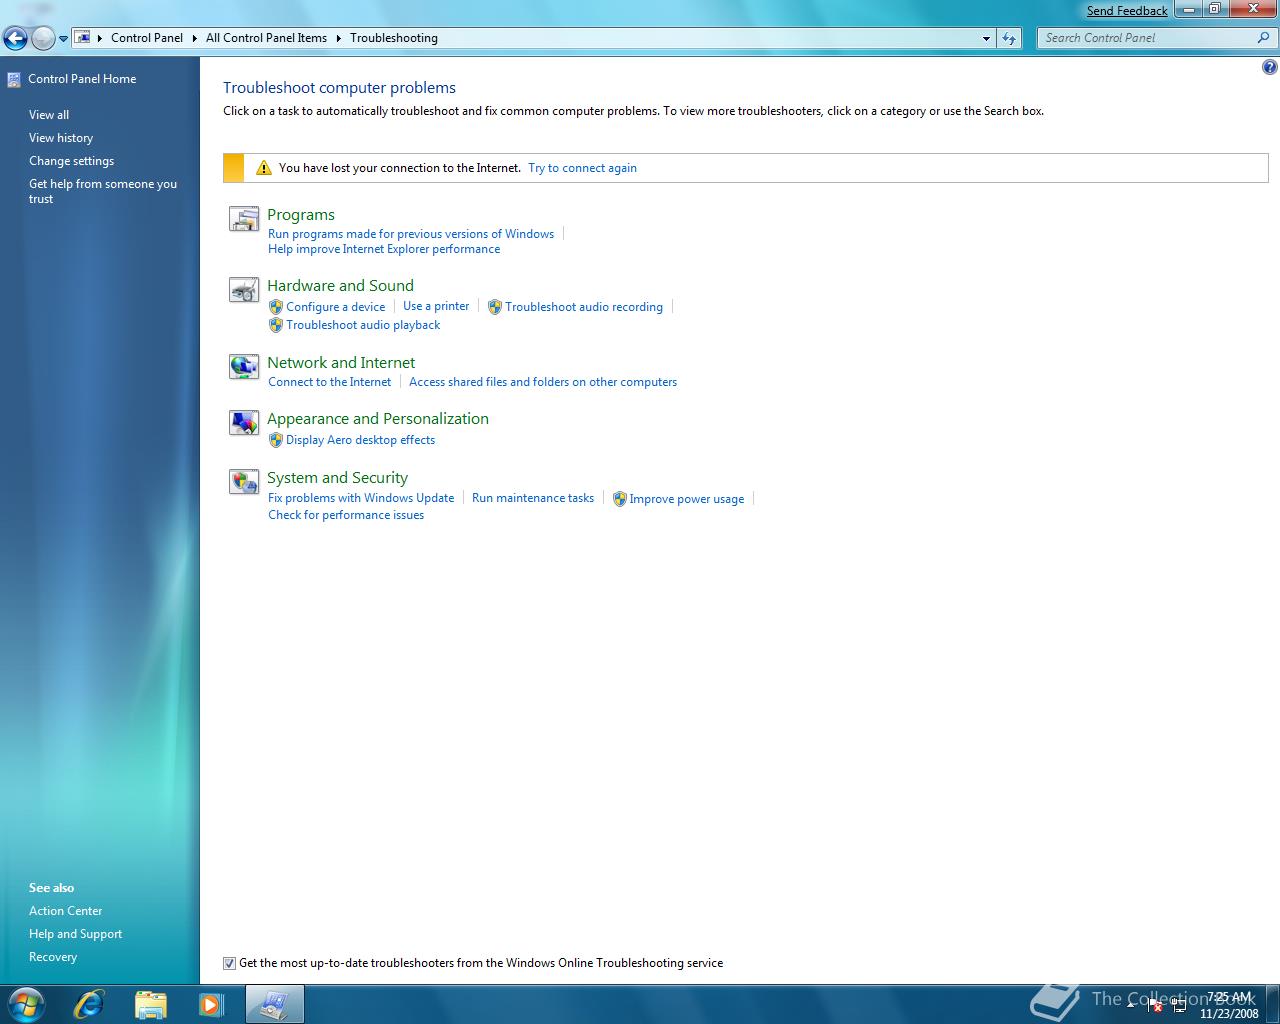
Task: Go back with the Back arrow button
Action: click(15, 38)
